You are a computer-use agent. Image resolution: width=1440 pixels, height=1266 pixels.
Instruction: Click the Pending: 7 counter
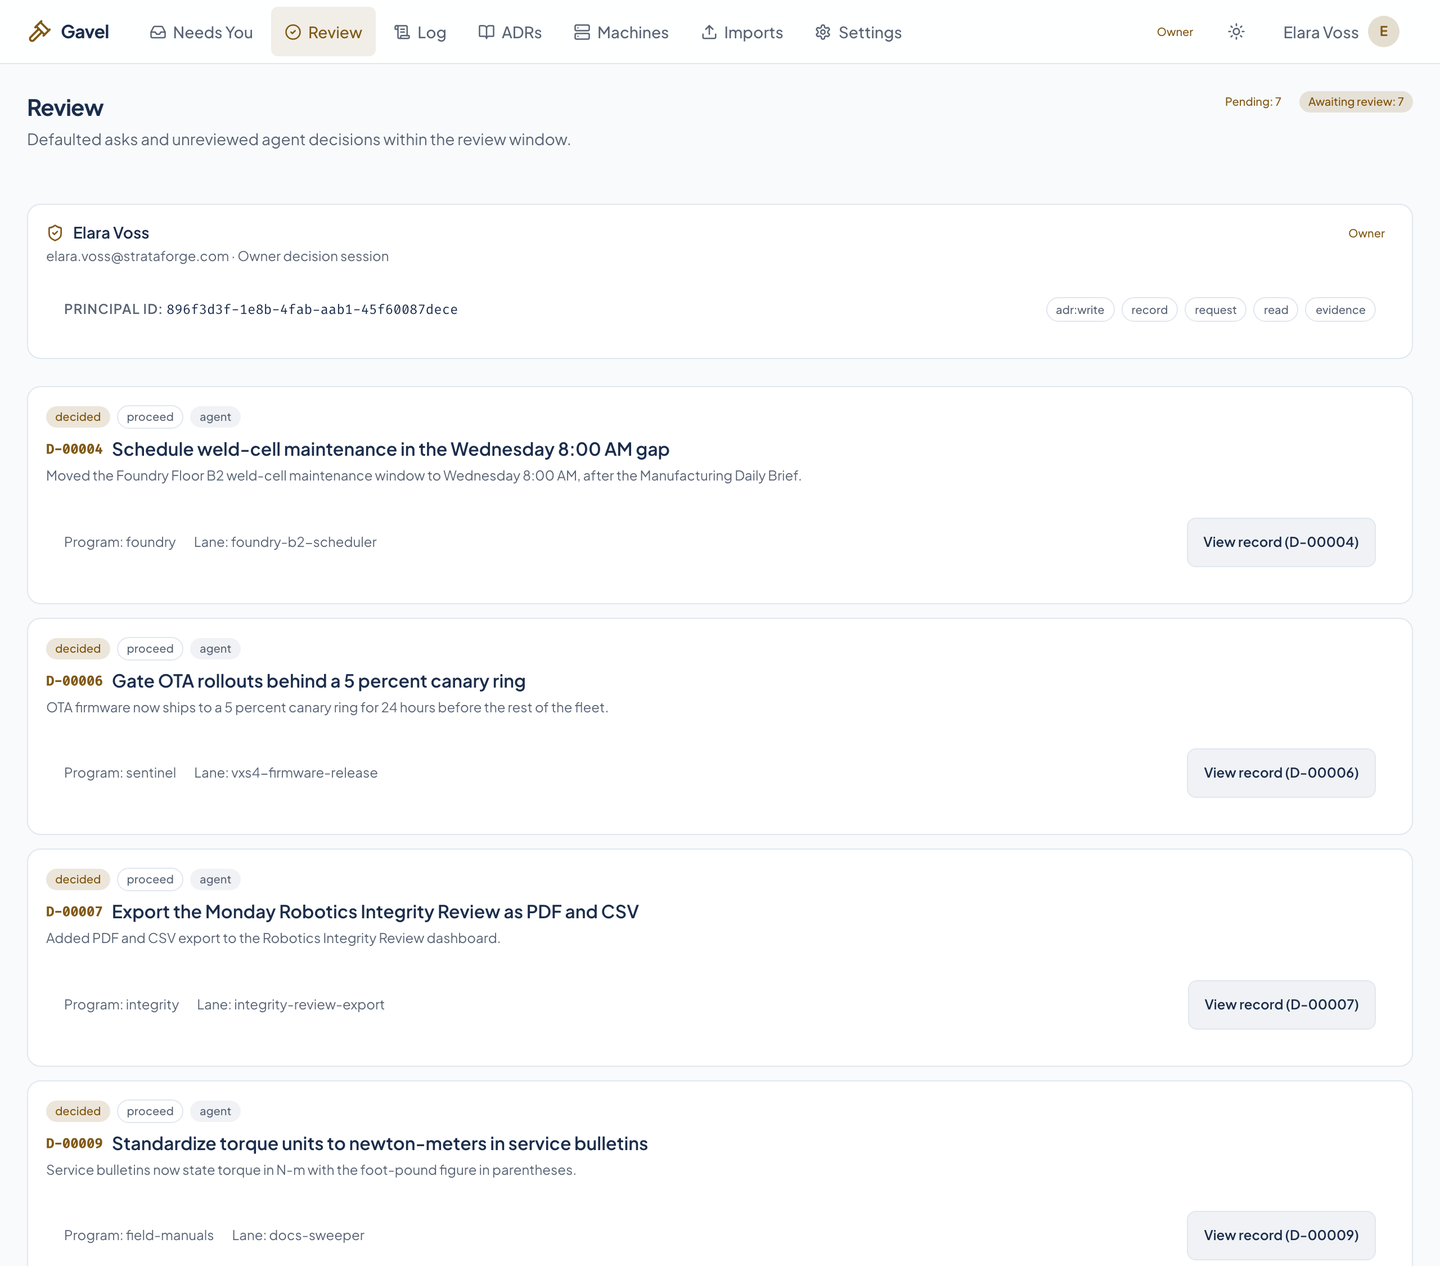coord(1253,102)
